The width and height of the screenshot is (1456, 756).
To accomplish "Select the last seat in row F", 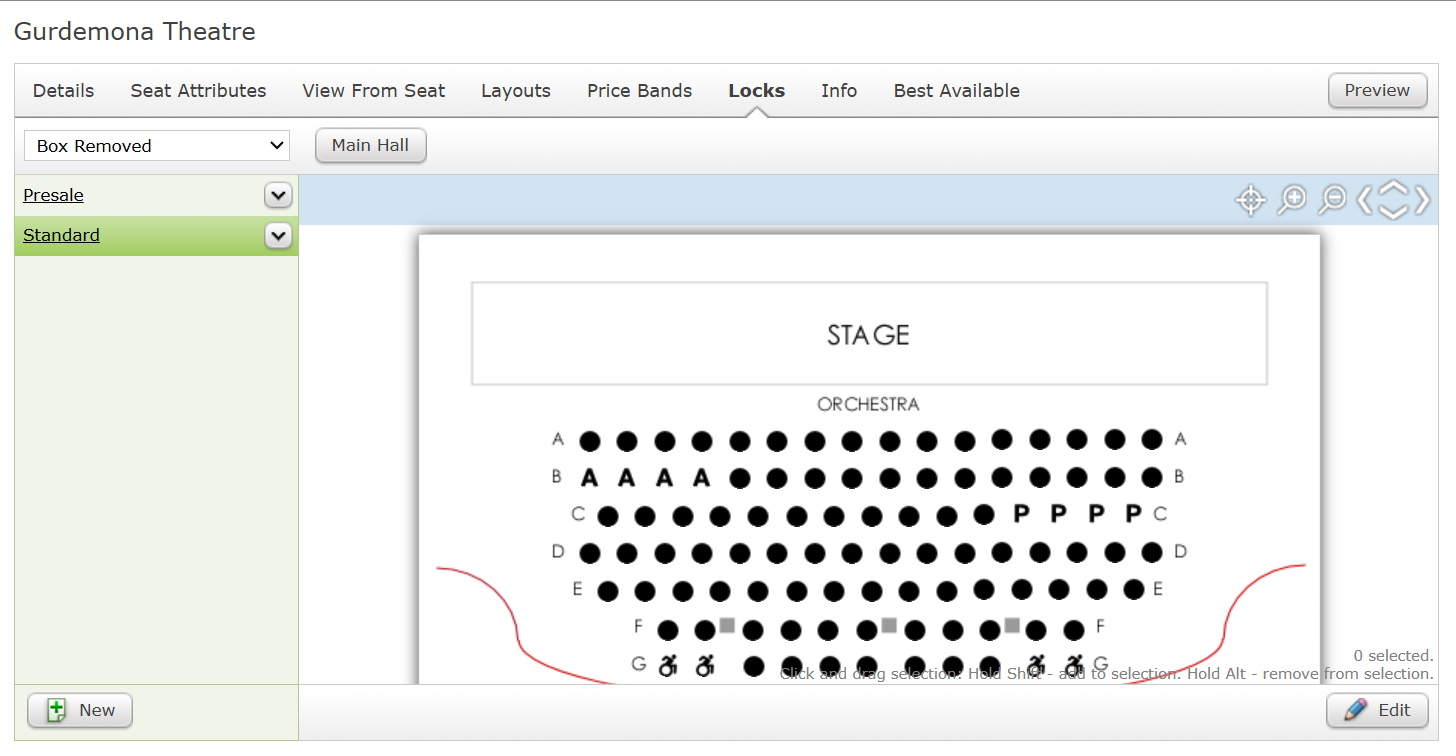I will 1074,630.
